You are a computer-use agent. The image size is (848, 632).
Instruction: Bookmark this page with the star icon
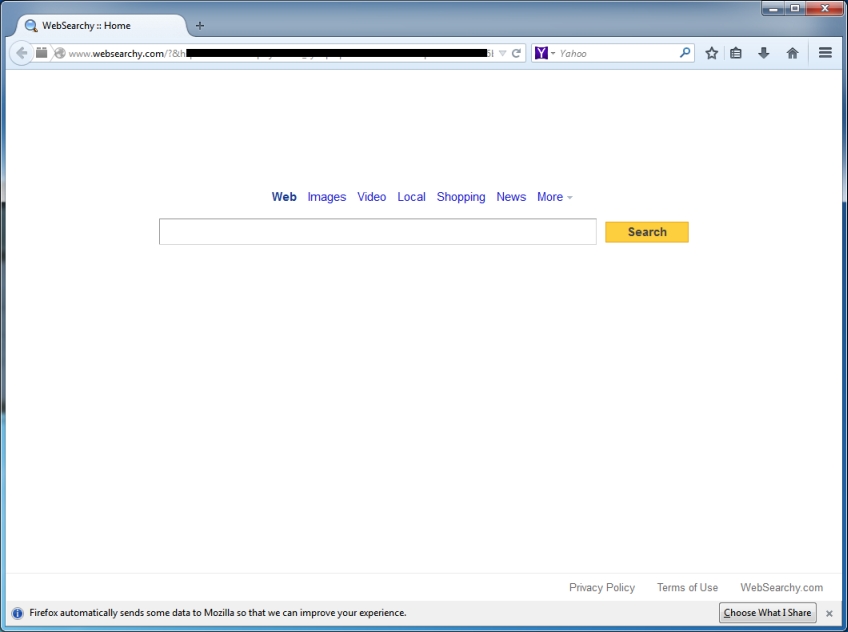(712, 53)
